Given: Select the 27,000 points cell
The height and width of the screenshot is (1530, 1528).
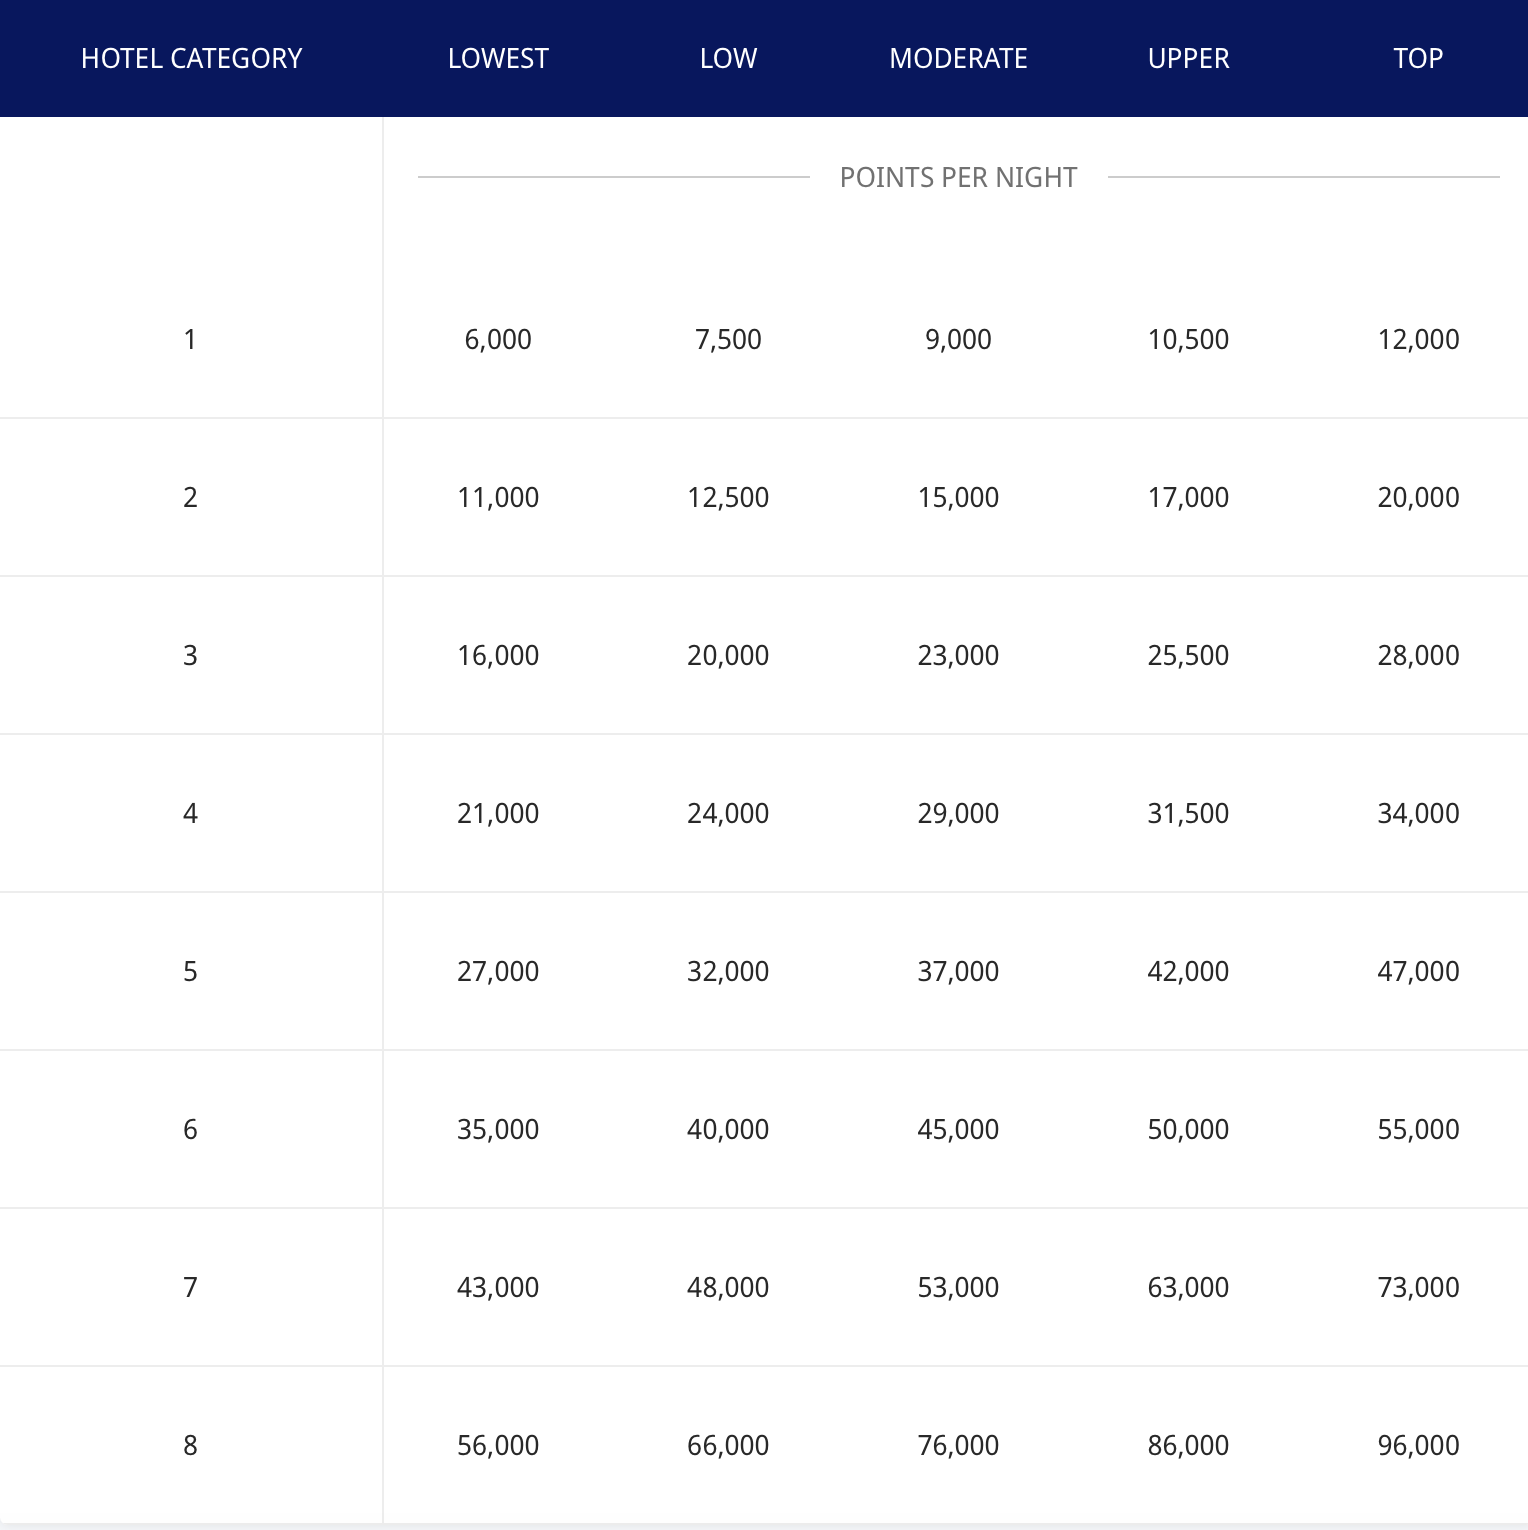Looking at the screenshot, I should pyautogui.click(x=498, y=971).
